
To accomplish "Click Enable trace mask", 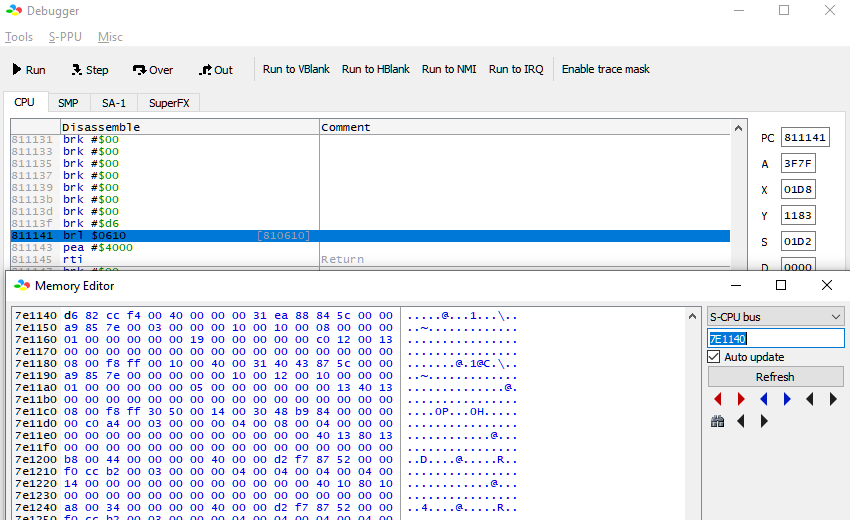I will click(606, 69).
